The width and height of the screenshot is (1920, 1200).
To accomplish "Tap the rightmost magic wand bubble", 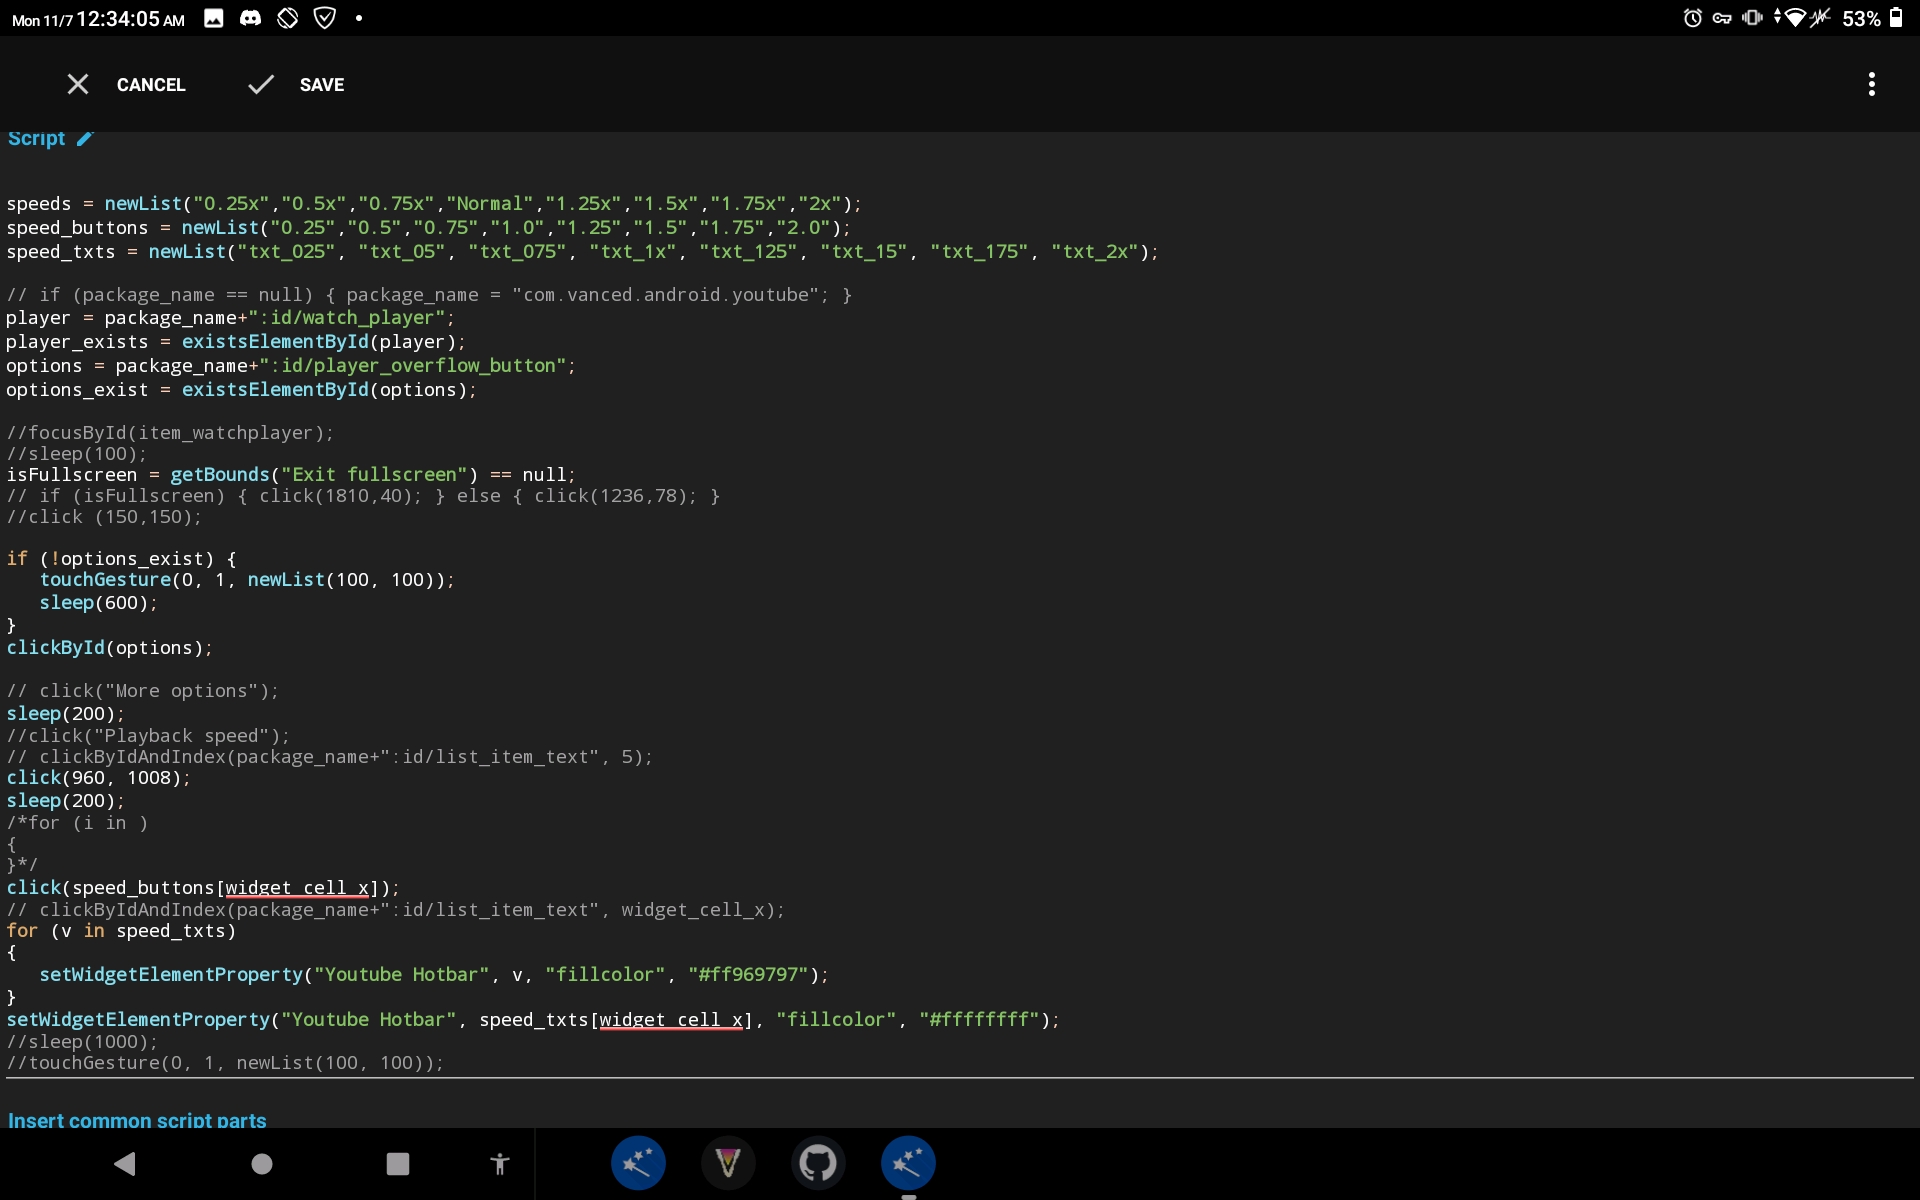I will point(907,1163).
